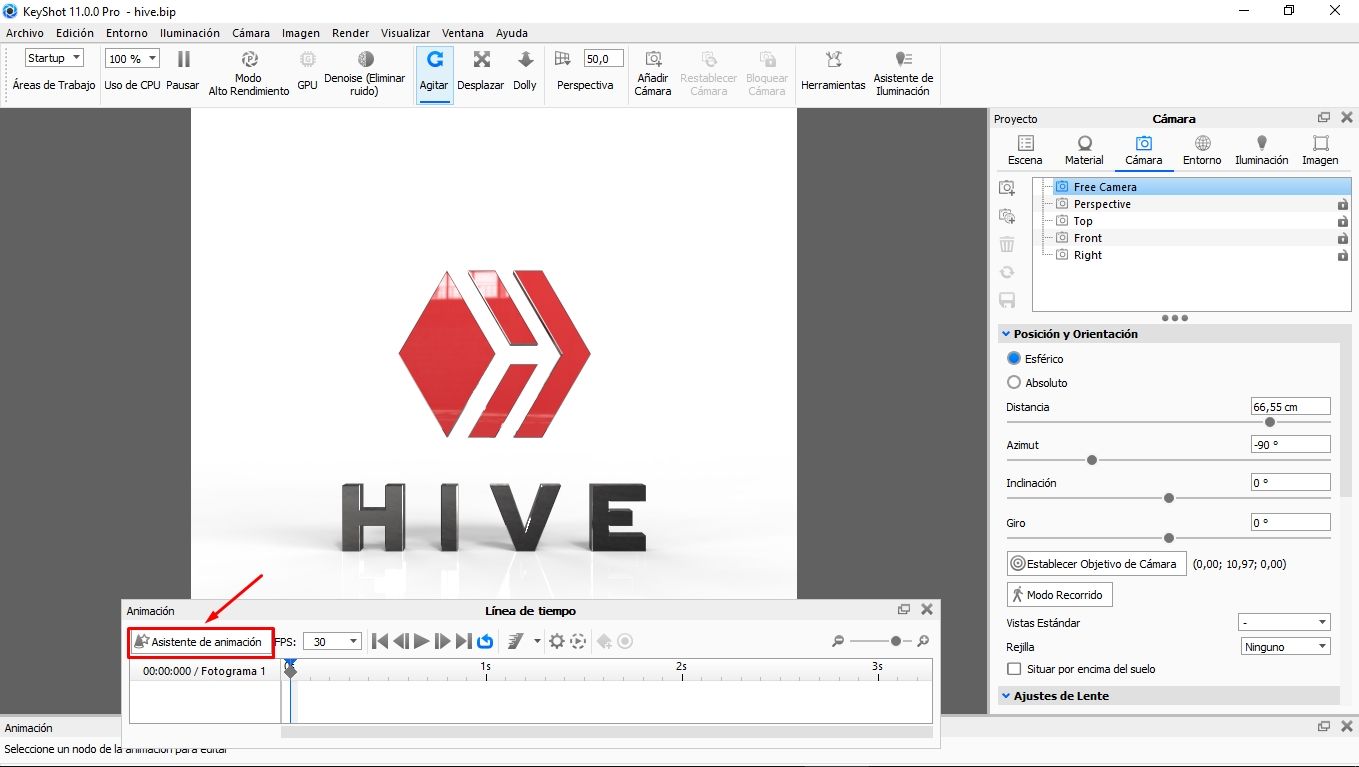Select the Esférico radio button
1359x767 pixels.
coord(1014,358)
